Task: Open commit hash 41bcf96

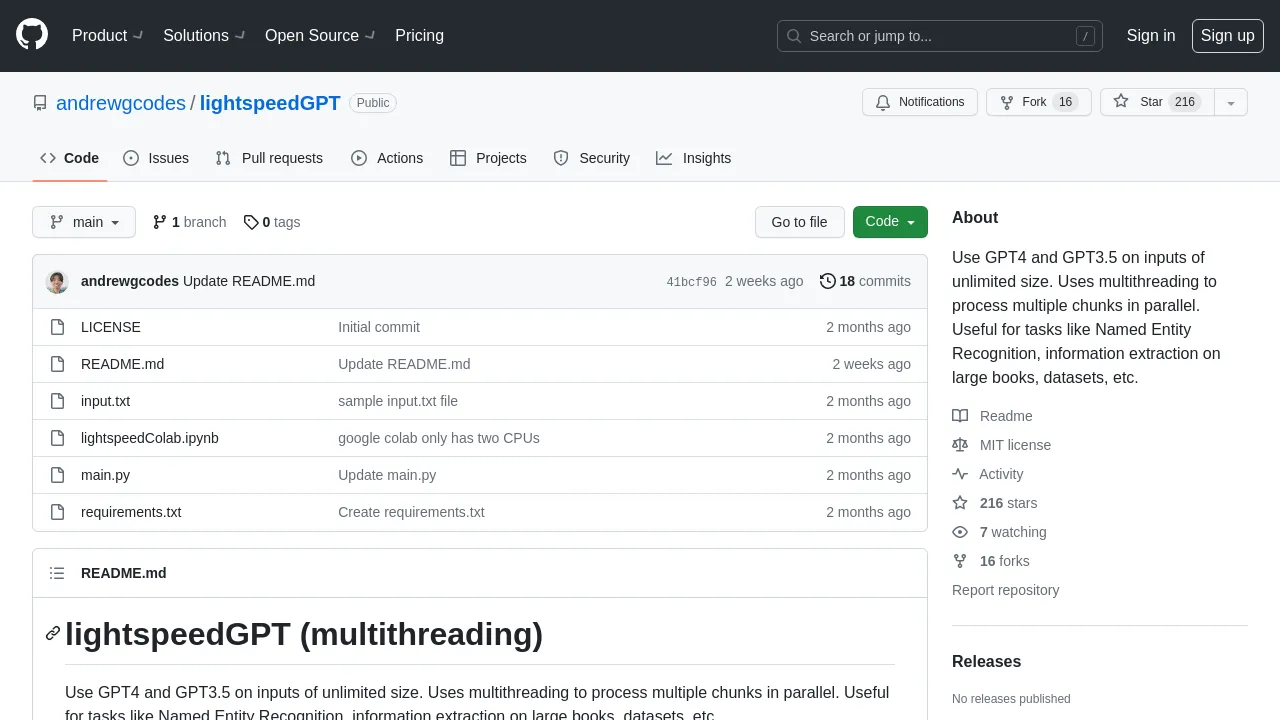Action: click(x=691, y=282)
